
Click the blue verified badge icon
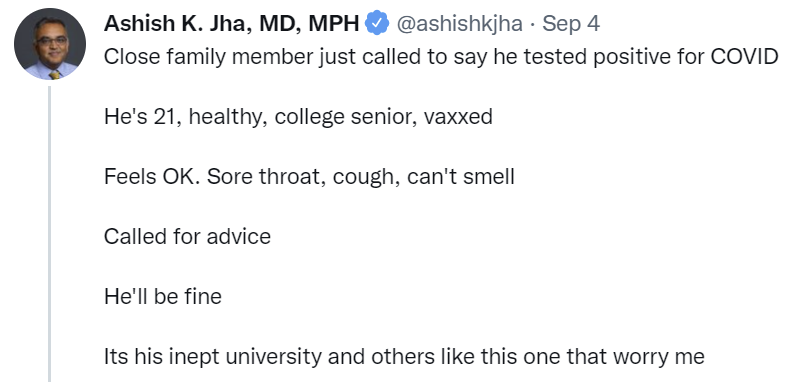(x=377, y=23)
